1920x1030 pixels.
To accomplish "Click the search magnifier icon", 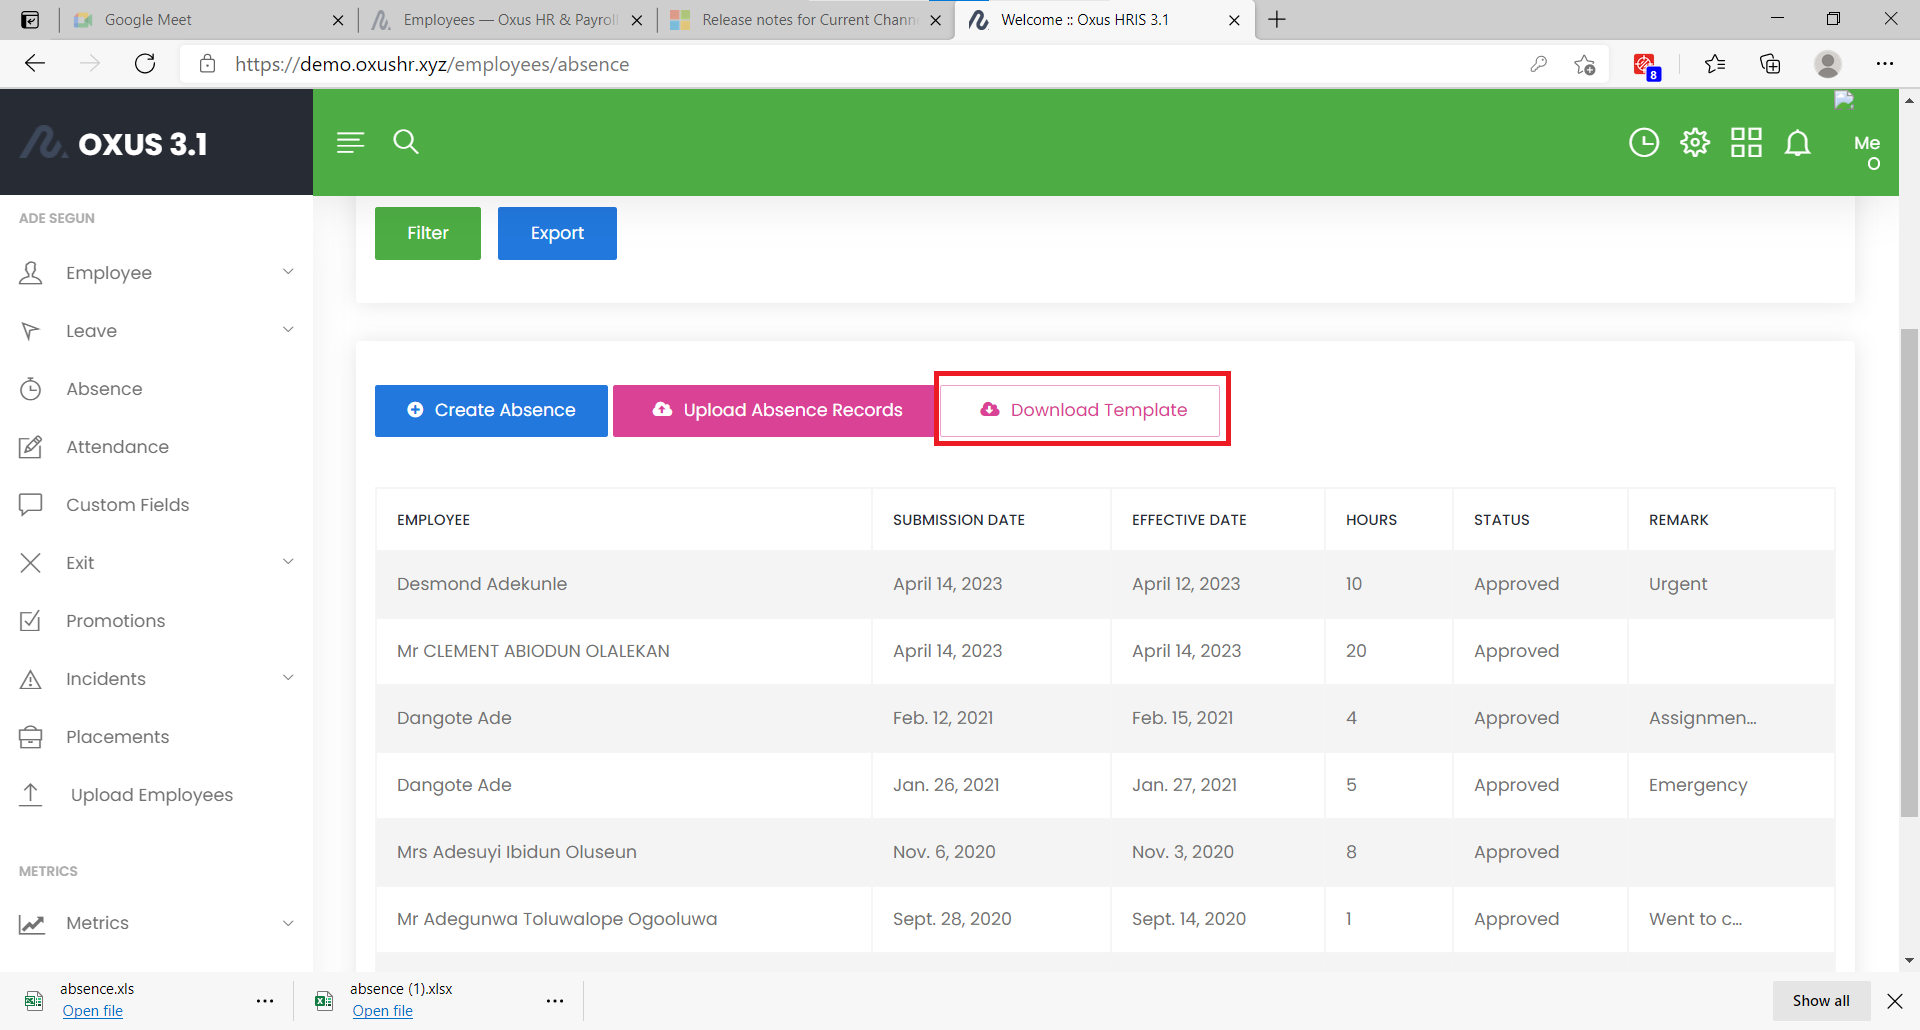I will (405, 142).
